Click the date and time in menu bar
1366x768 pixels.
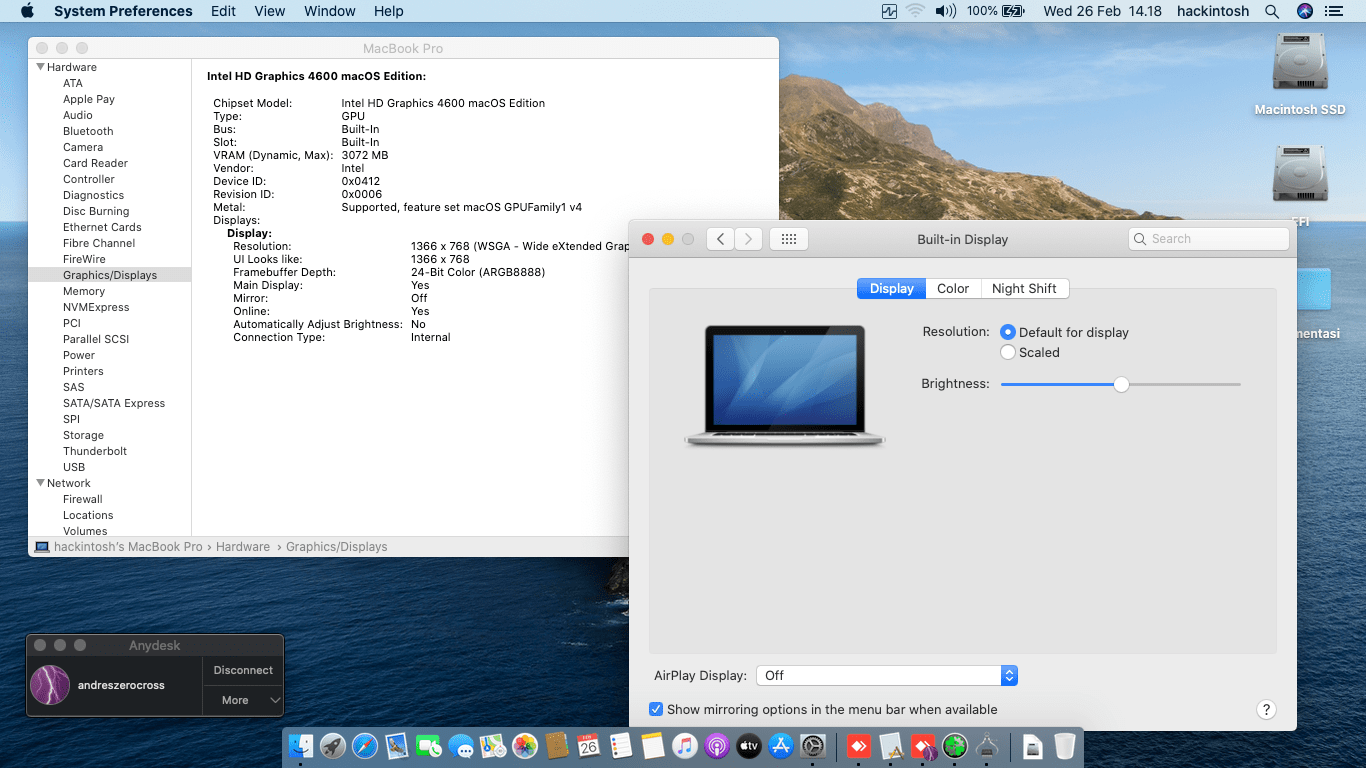(1102, 11)
